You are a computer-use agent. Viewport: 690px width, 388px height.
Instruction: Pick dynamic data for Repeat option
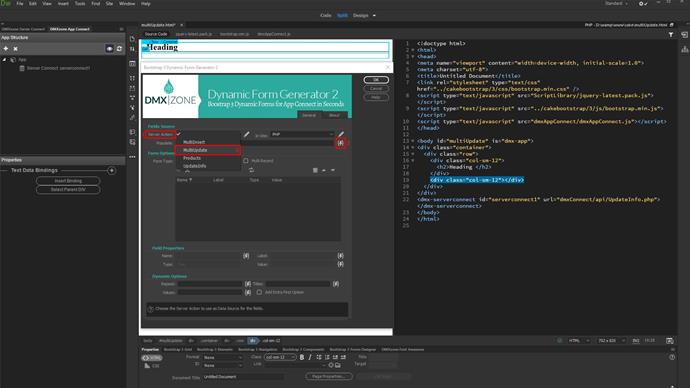[248, 284]
